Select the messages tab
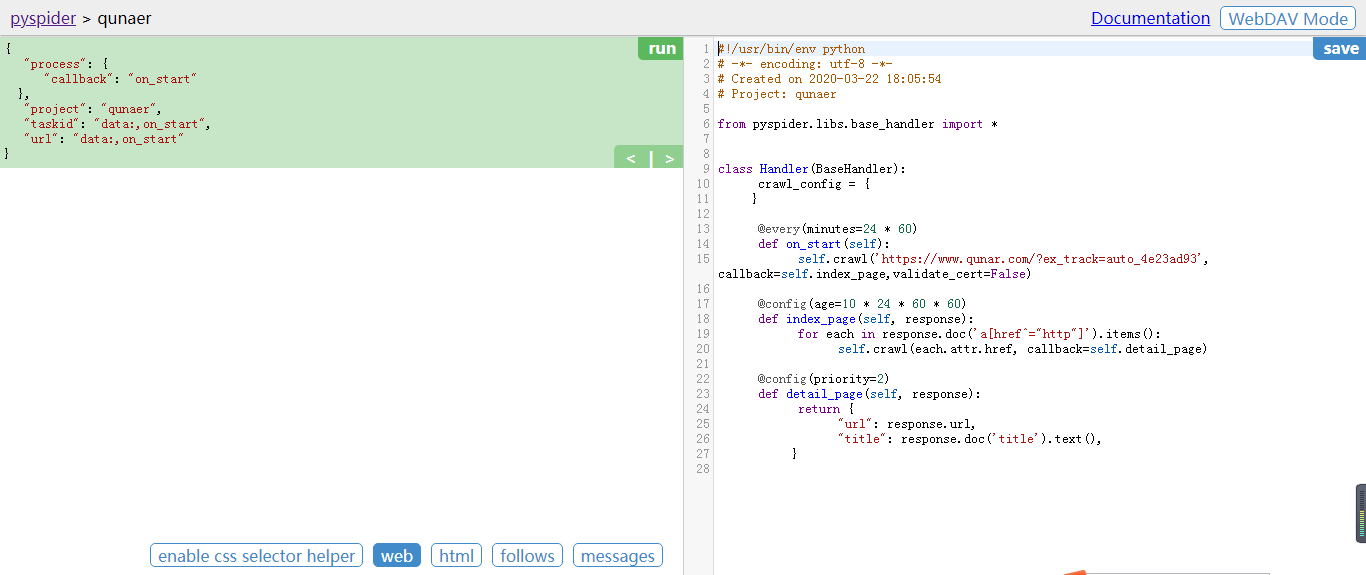The image size is (1366, 575). (618, 556)
